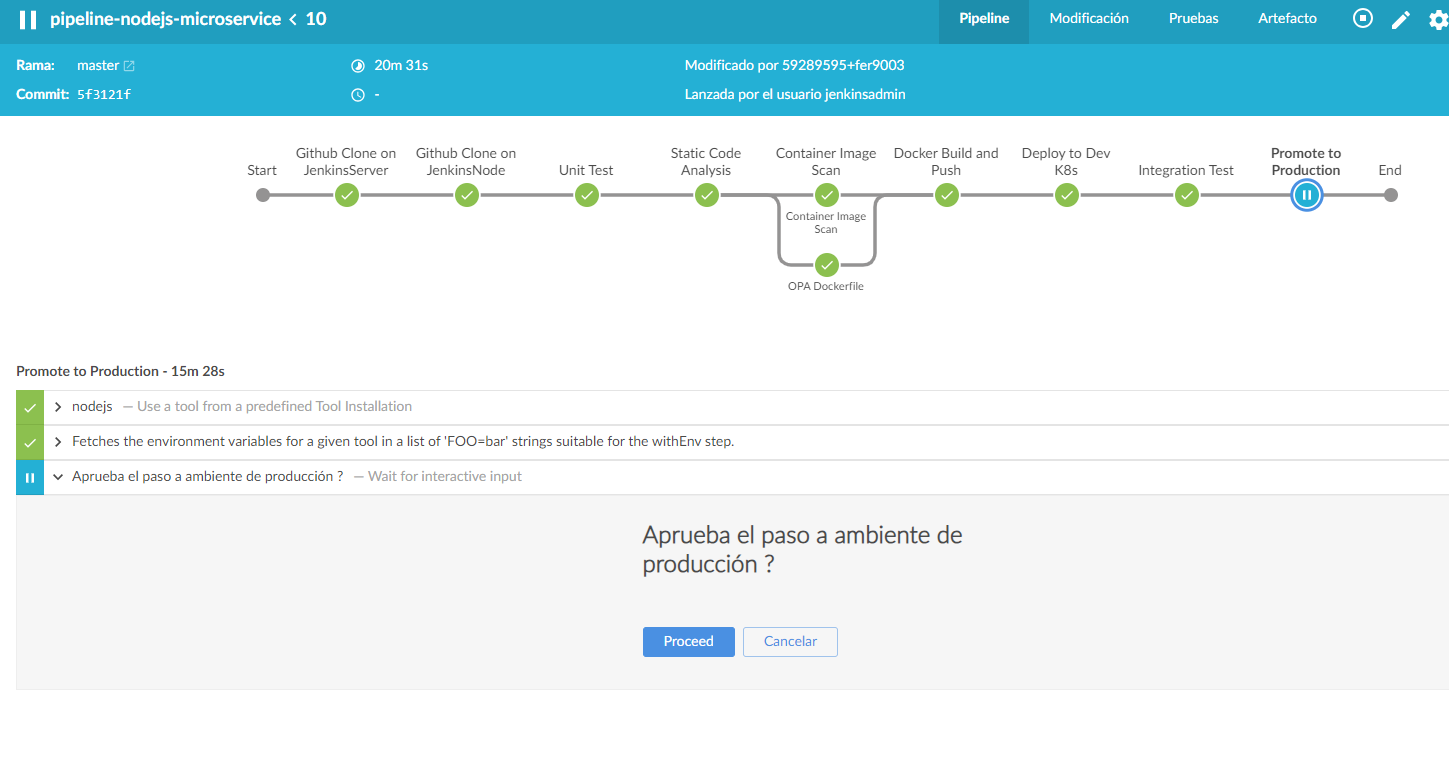Stop the running pipeline with the stop icon
The height and width of the screenshot is (763, 1449).
(x=1362, y=18)
